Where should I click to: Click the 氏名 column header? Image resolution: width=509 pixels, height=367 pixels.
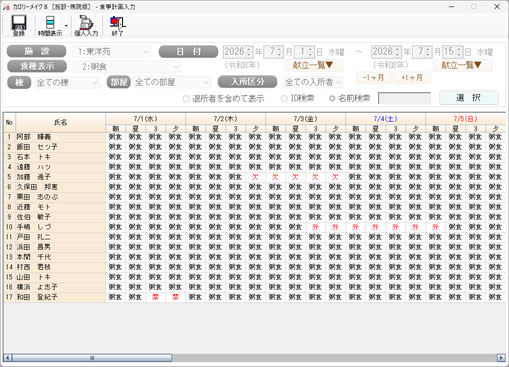tap(60, 122)
